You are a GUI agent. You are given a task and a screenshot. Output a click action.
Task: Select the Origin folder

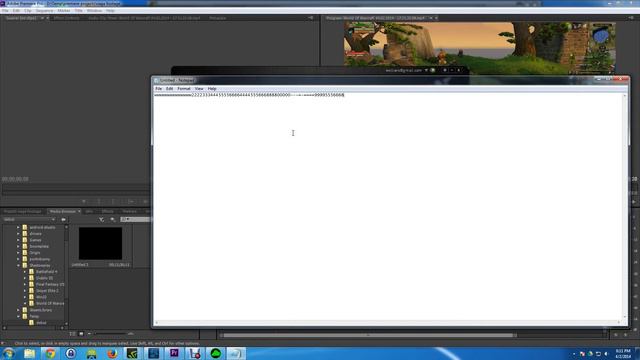[x=35, y=253]
